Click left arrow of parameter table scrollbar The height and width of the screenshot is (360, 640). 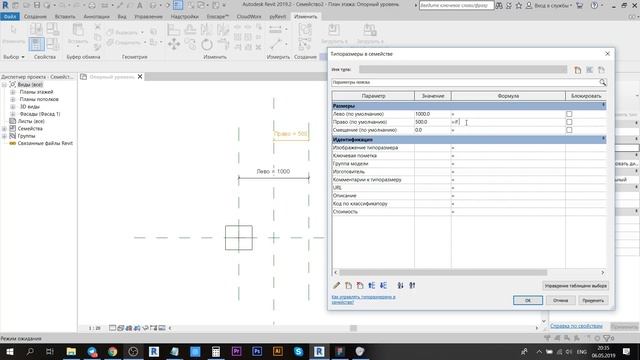click(x=336, y=272)
